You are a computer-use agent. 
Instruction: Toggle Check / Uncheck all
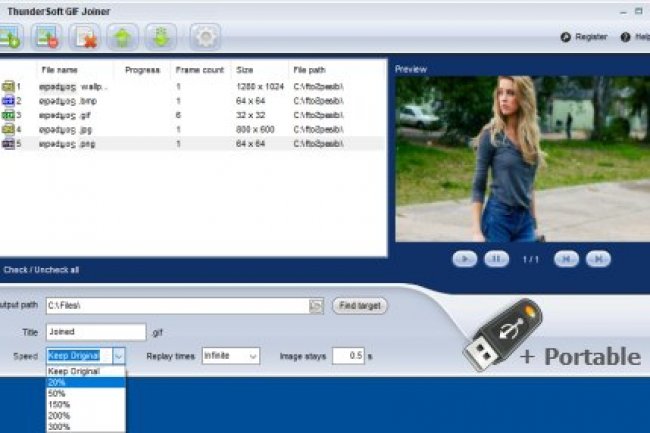point(42,270)
